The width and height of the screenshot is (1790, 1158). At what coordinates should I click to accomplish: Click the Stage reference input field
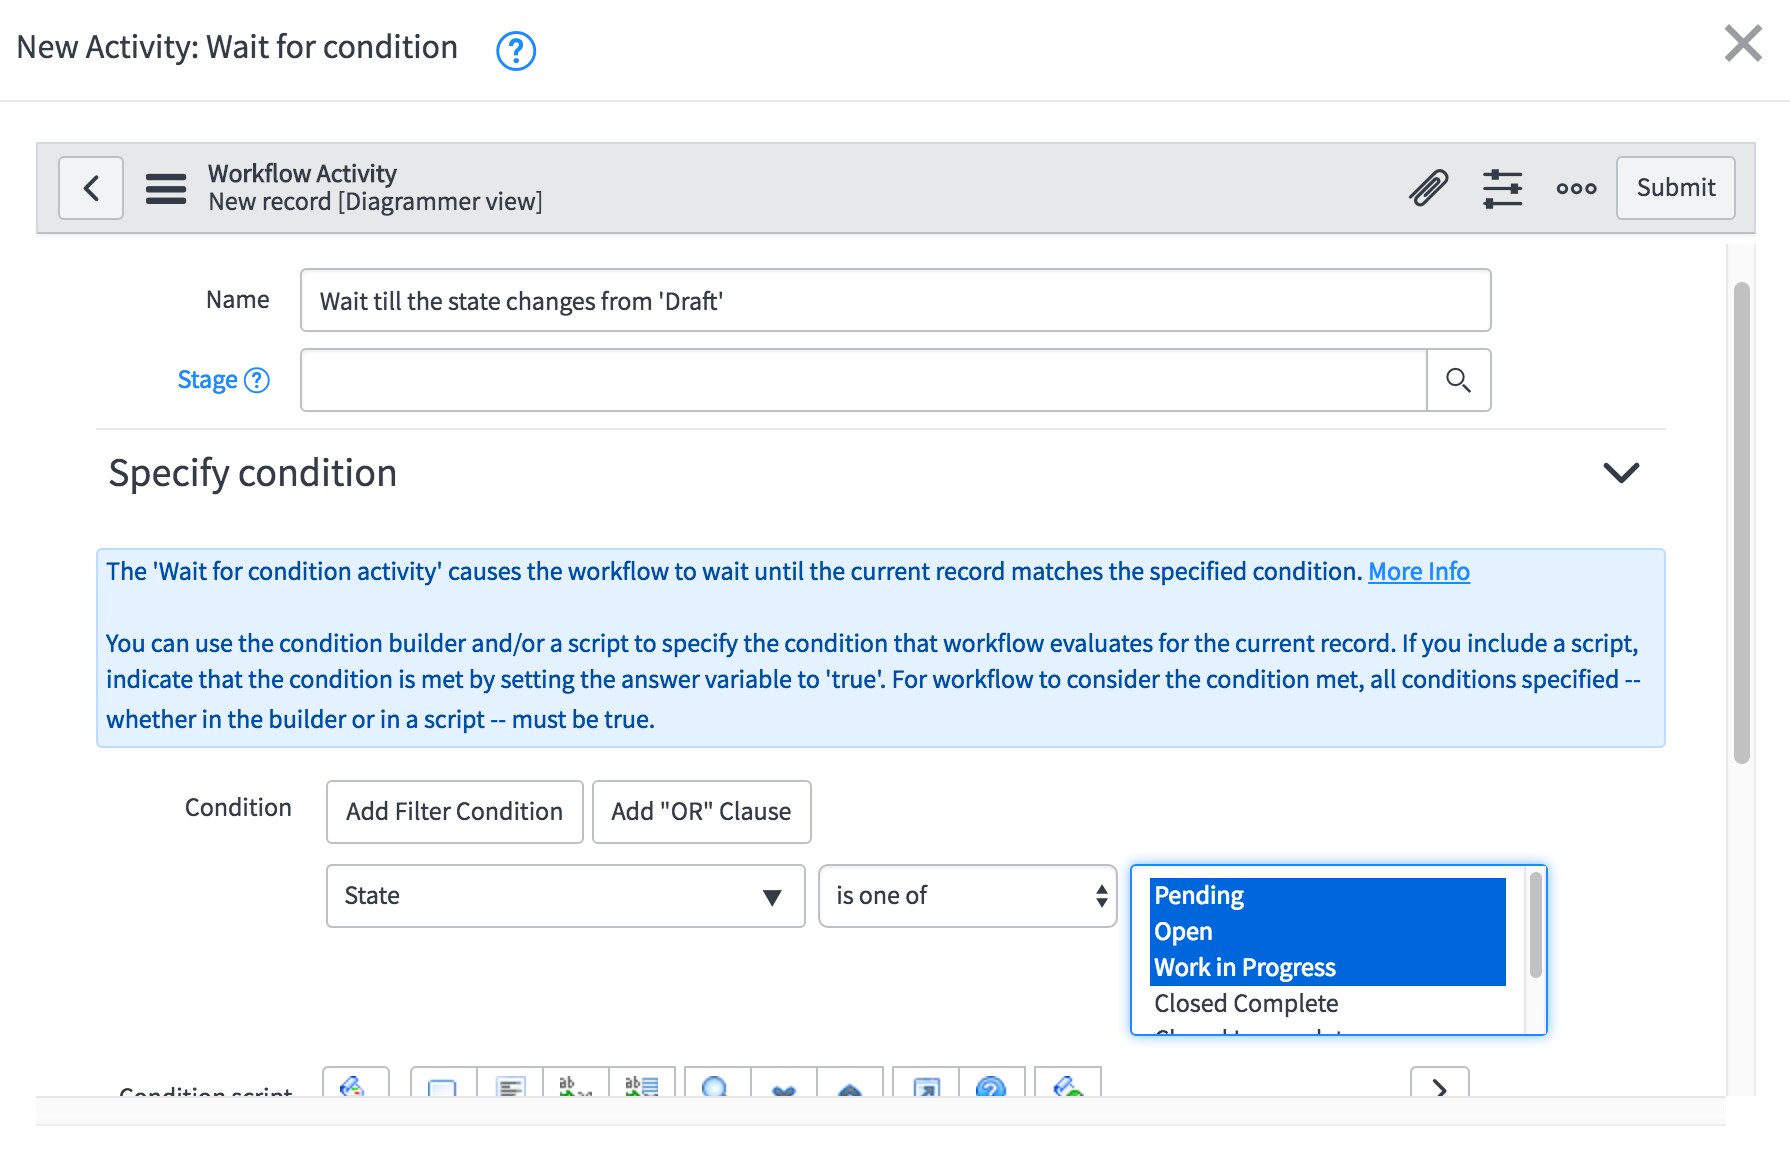[x=863, y=380]
